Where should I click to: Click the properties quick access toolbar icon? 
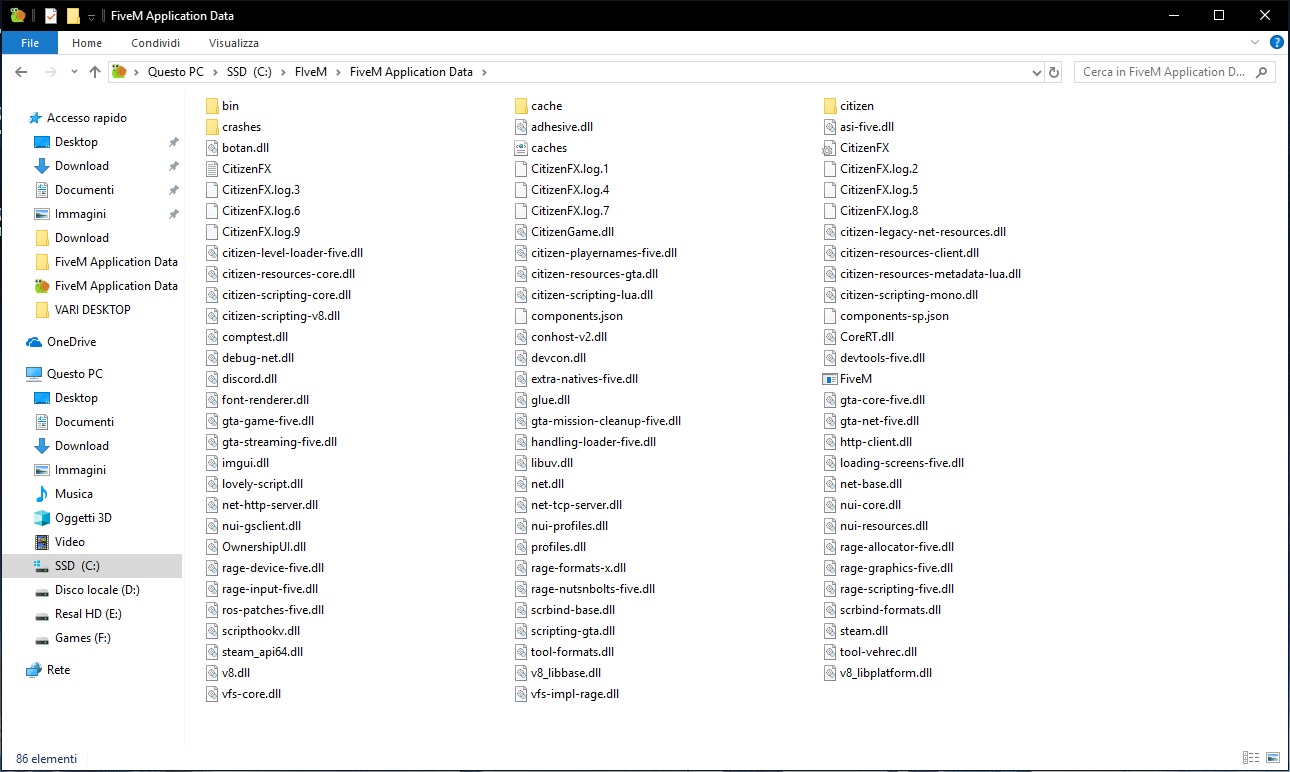pos(51,16)
